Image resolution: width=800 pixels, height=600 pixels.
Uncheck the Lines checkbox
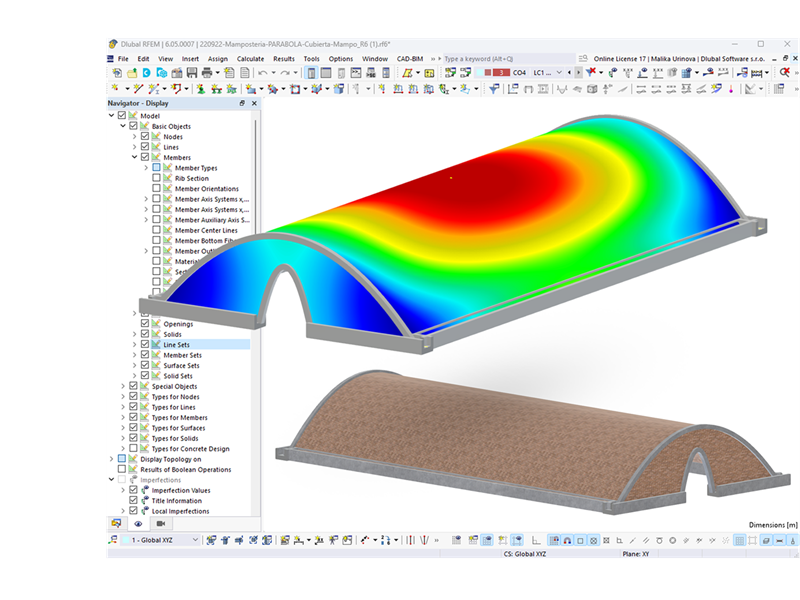[145, 146]
